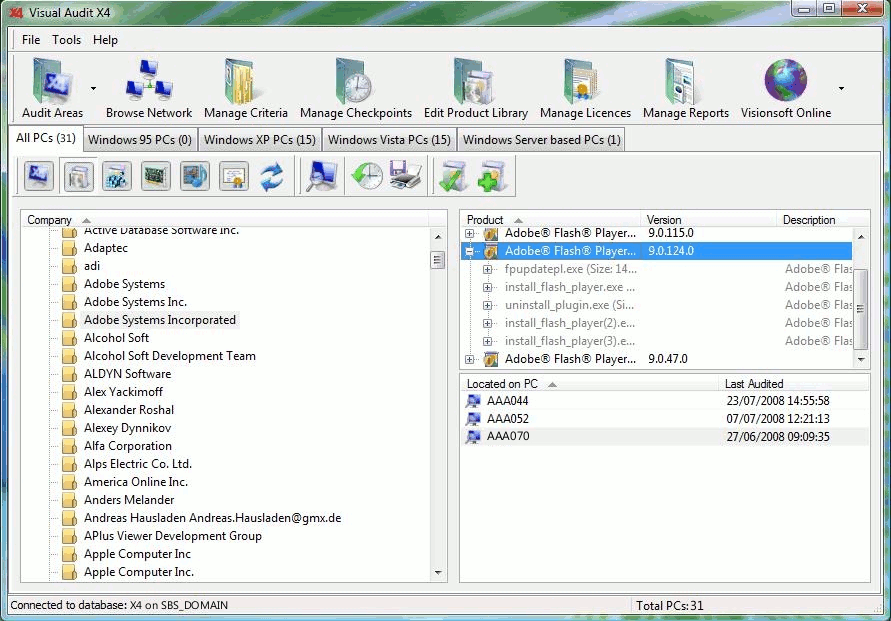891x621 pixels.
Task: Open Manage Criteria
Action: pyautogui.click(x=245, y=89)
